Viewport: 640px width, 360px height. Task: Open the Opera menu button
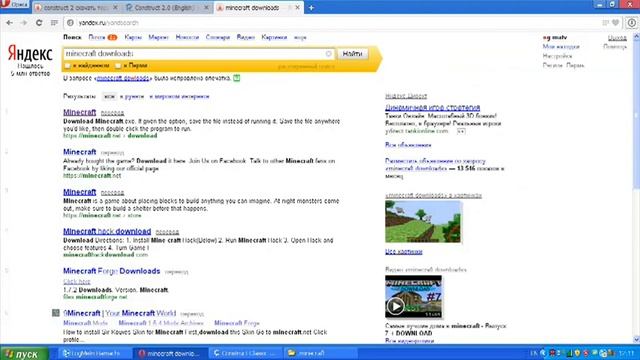(14, 4)
